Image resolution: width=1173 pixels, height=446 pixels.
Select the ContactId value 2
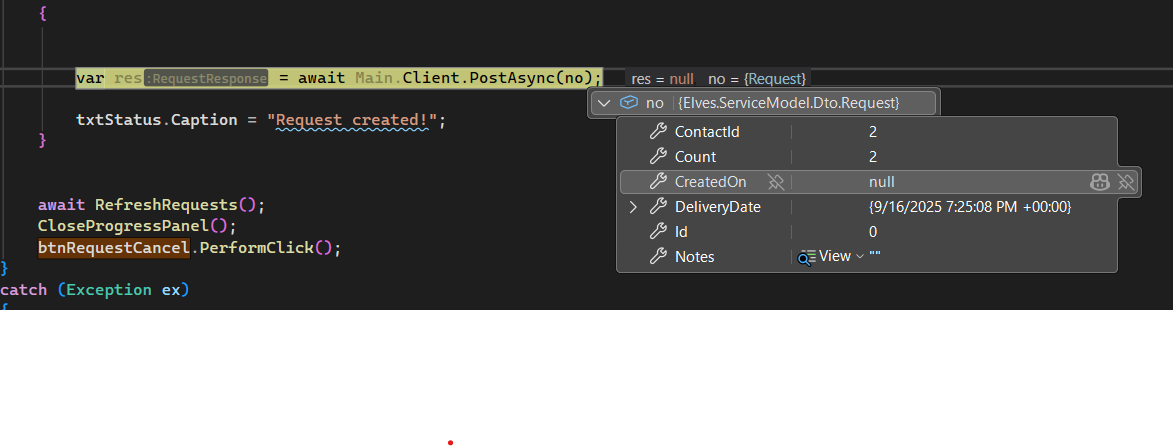pos(873,132)
